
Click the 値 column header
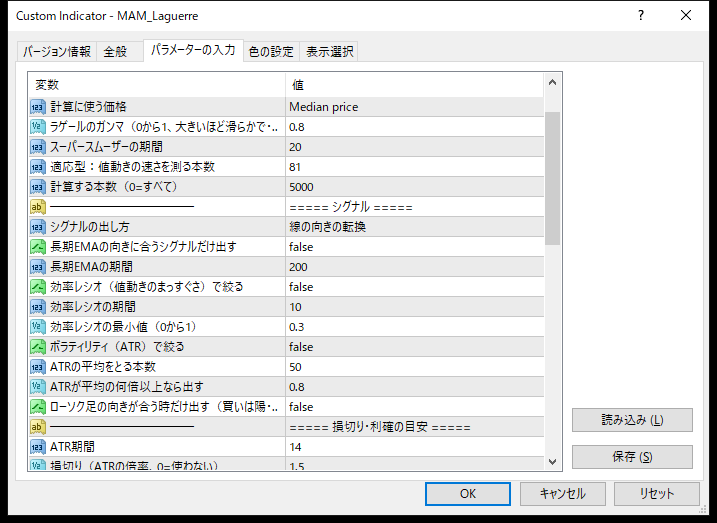point(415,85)
